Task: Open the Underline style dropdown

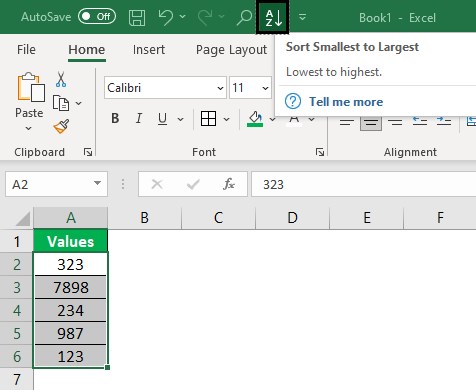Action: 180,119
